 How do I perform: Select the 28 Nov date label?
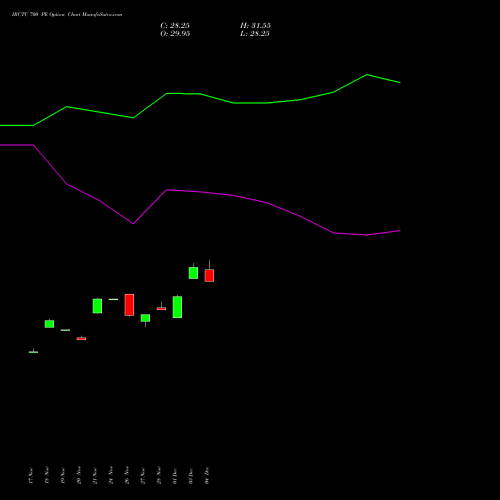159,475
